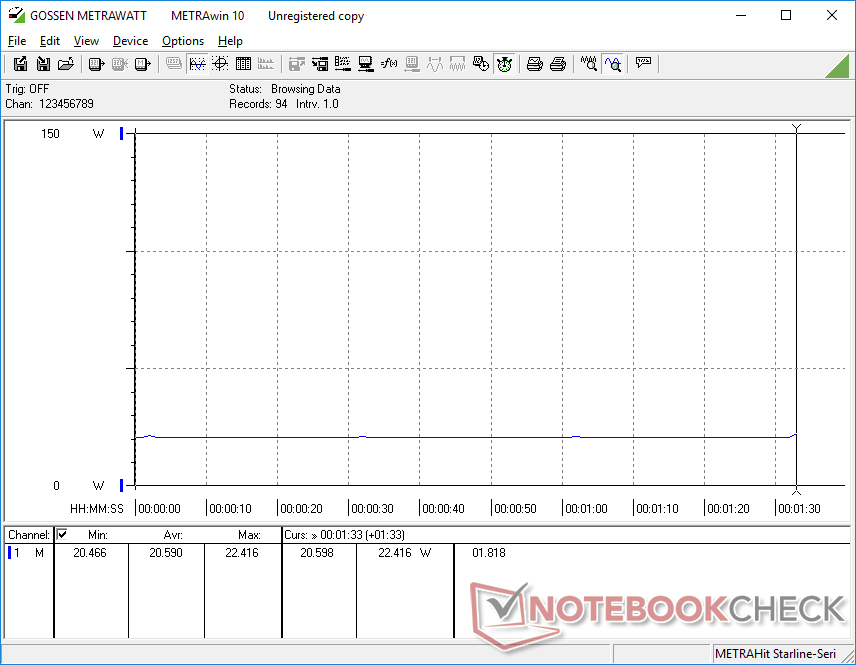Image resolution: width=856 pixels, height=665 pixels.
Task: Click the 00:00:30 time axis label
Action: point(372,509)
